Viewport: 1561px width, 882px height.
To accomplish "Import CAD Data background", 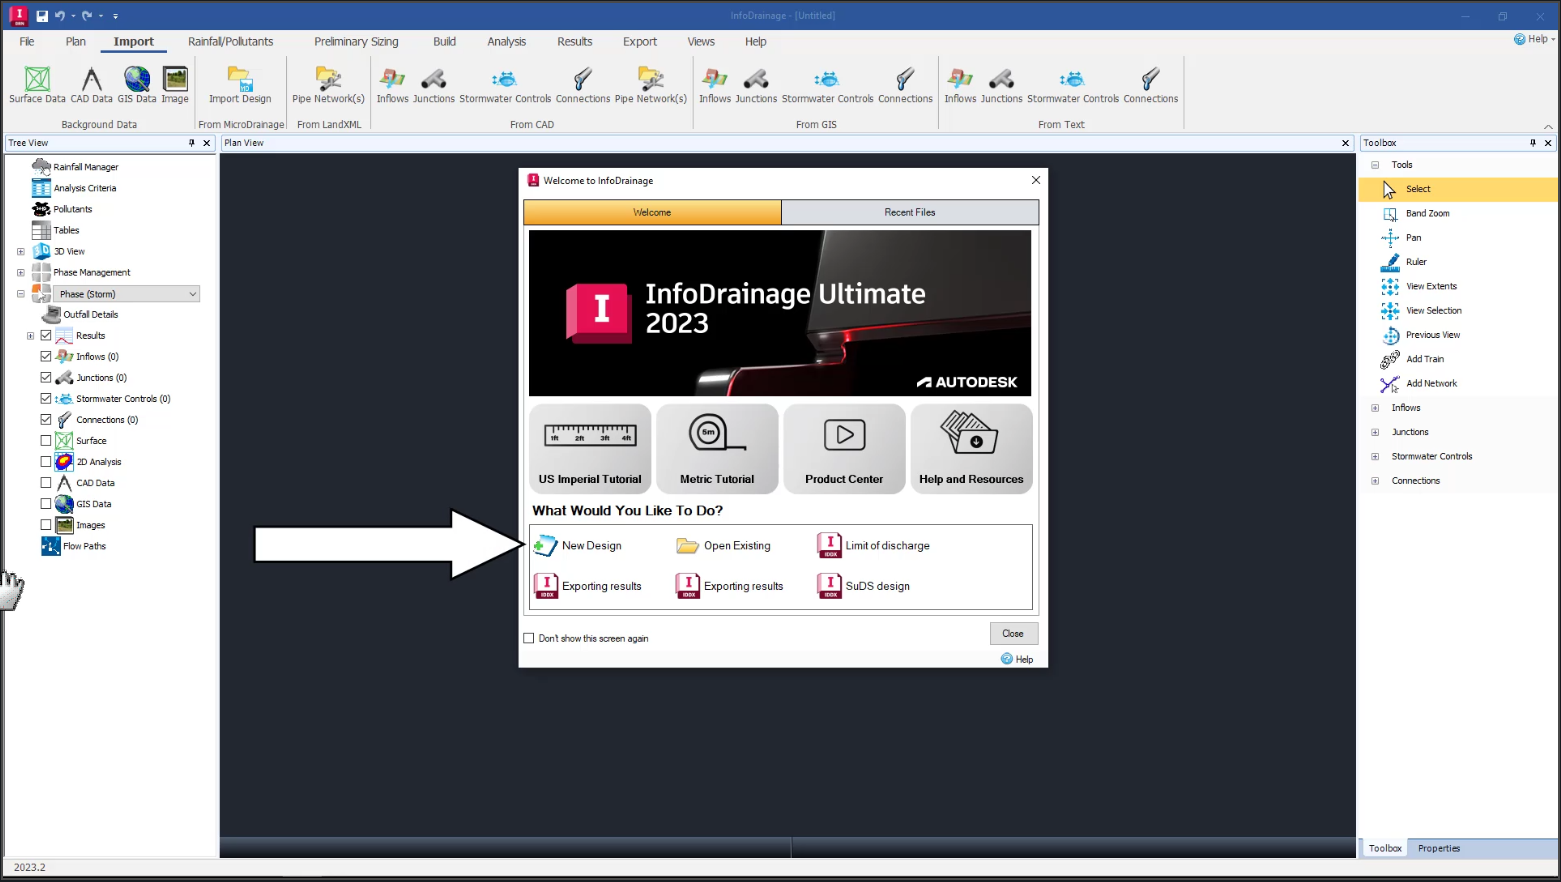I will point(91,85).
